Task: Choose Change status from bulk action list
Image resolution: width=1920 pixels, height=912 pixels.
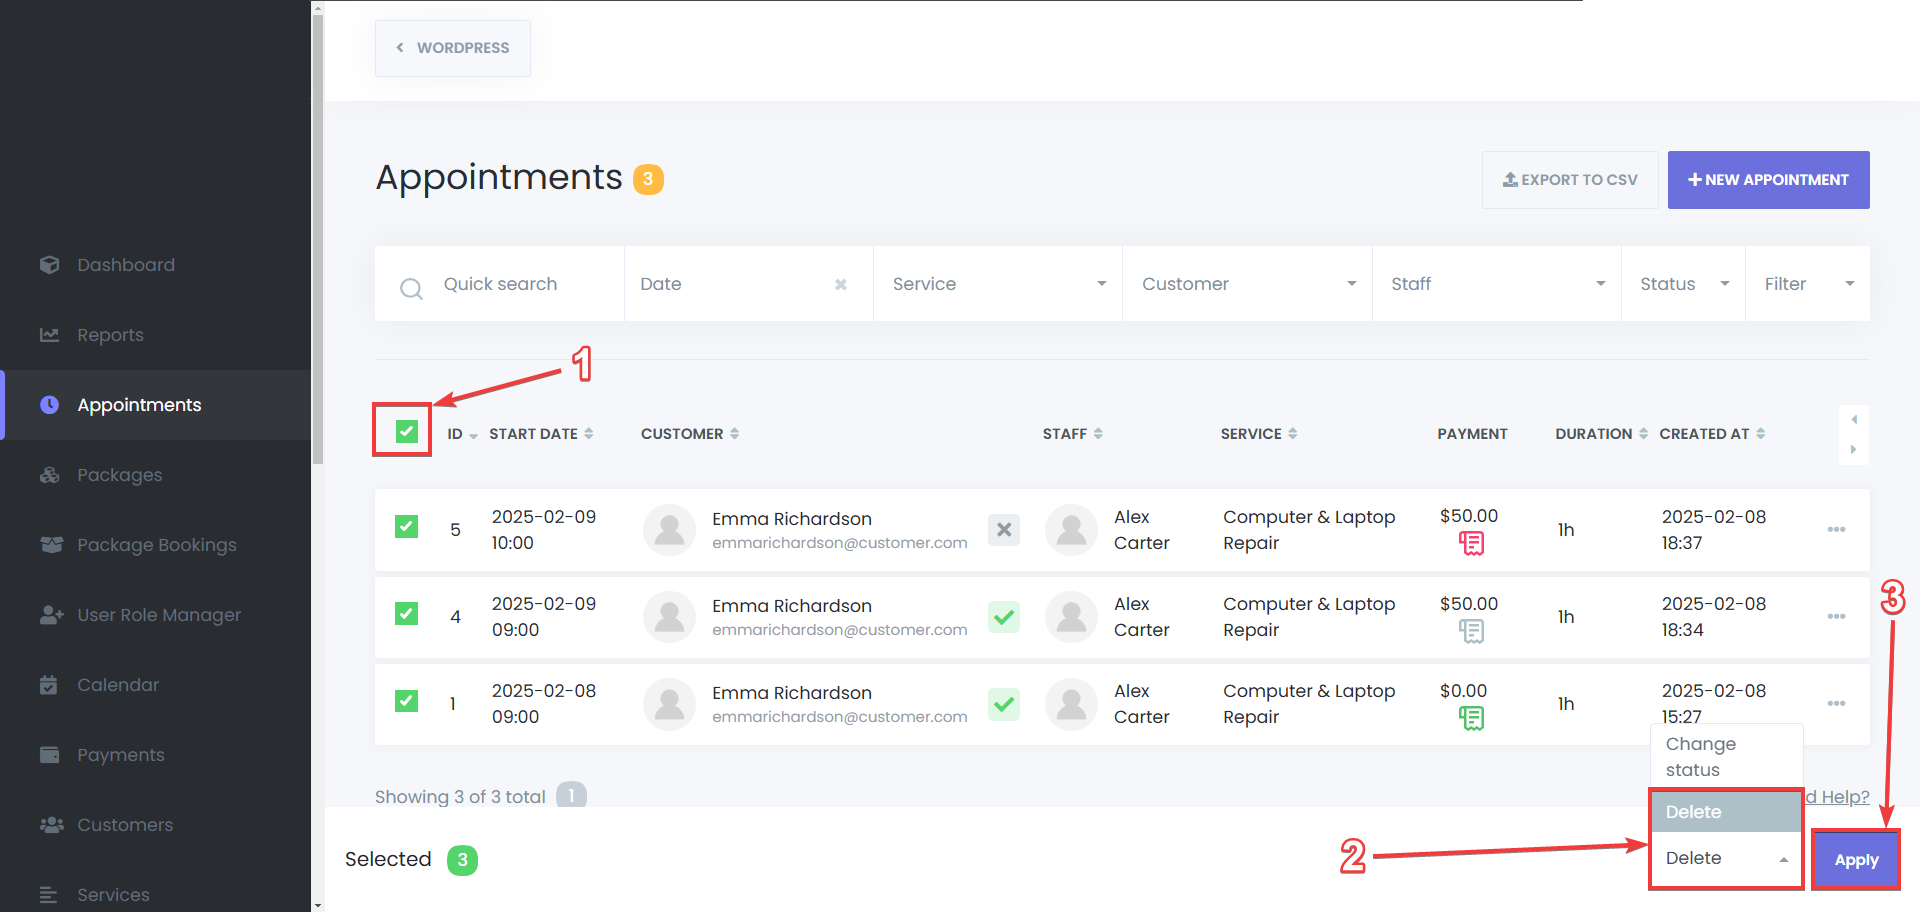Action: coord(1700,757)
